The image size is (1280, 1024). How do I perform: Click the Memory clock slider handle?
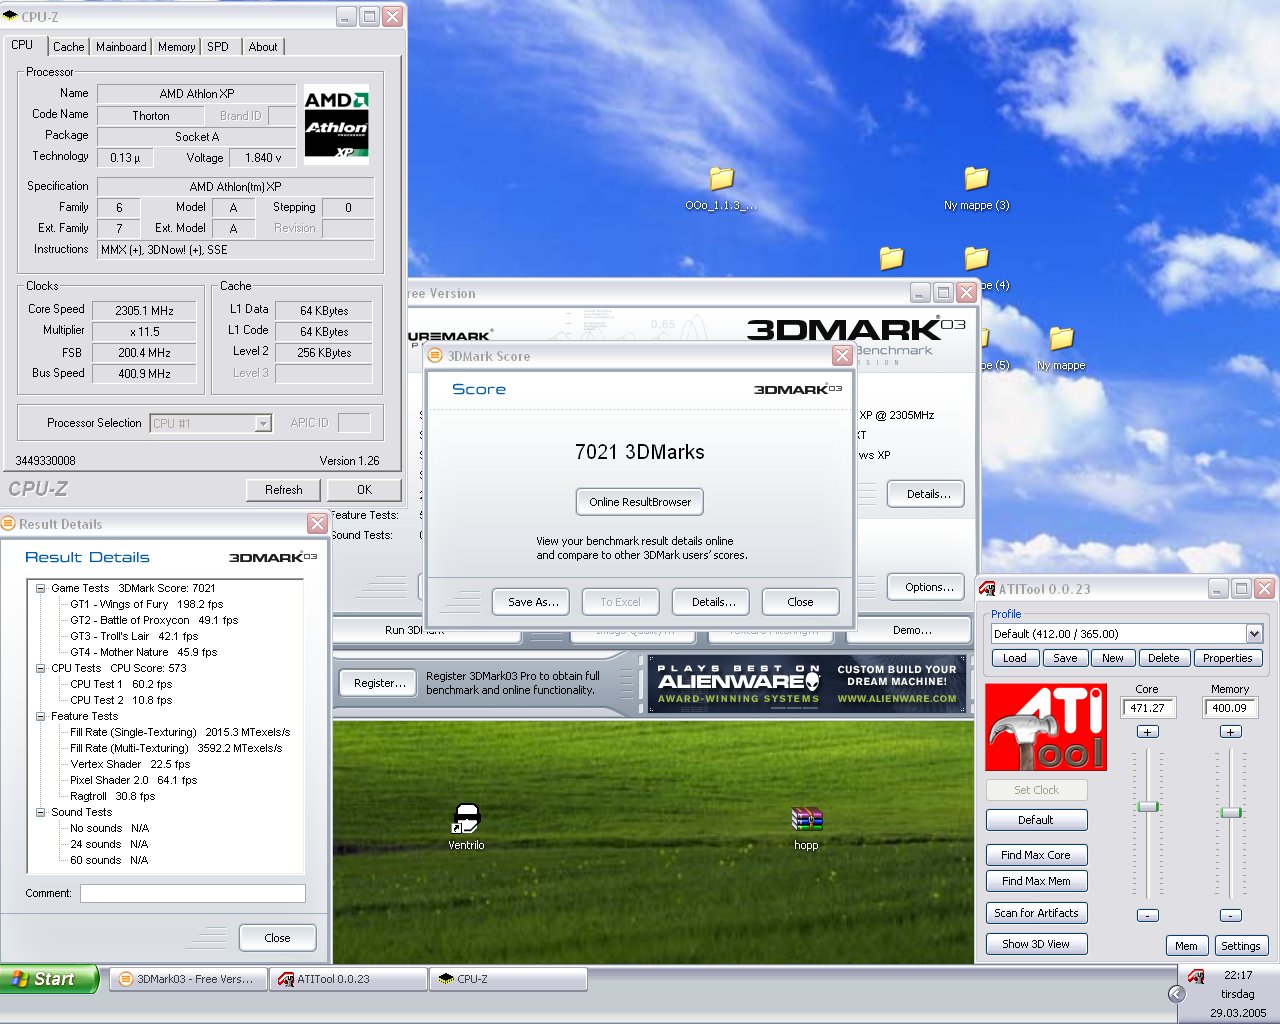click(1231, 812)
